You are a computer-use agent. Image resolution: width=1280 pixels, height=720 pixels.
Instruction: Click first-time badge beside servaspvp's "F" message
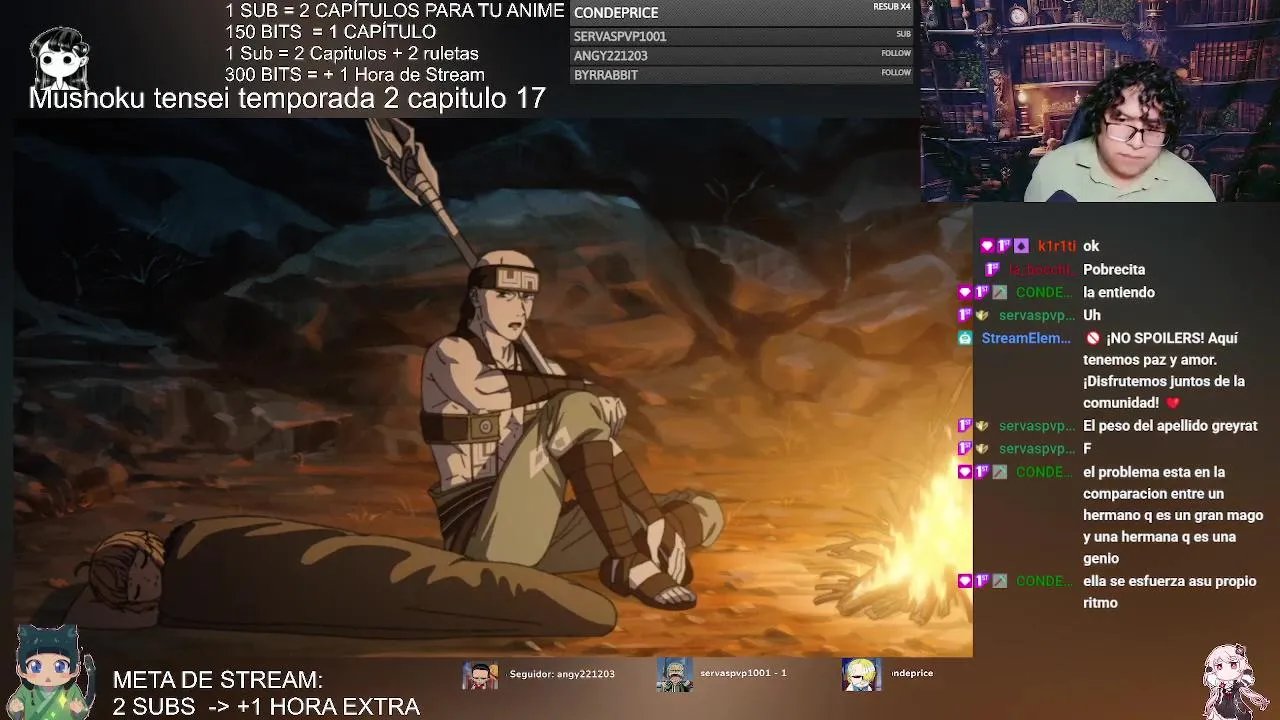[965, 449]
